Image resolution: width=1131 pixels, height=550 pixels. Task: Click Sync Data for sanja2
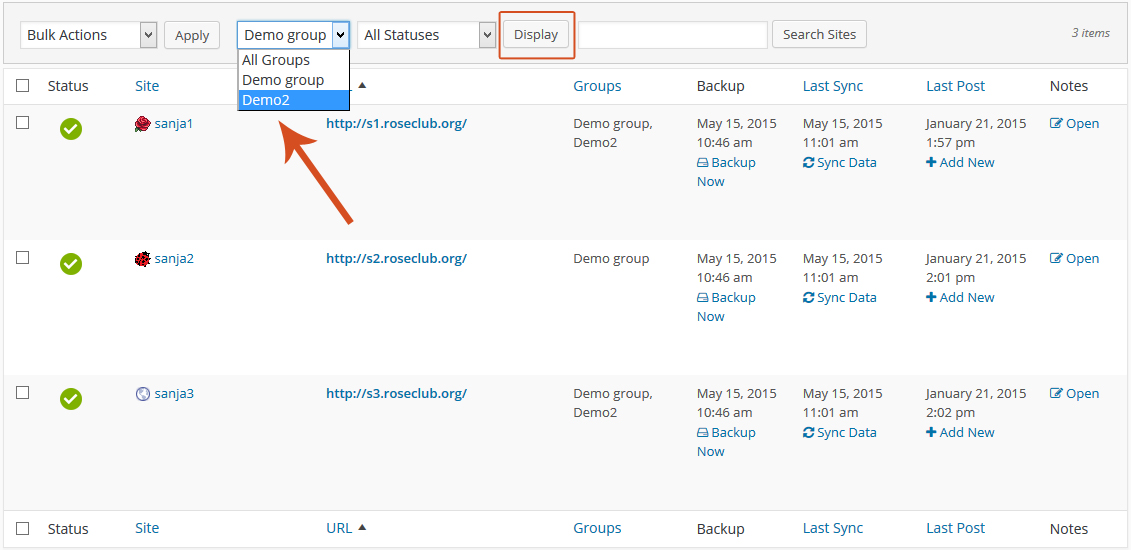[x=840, y=297]
